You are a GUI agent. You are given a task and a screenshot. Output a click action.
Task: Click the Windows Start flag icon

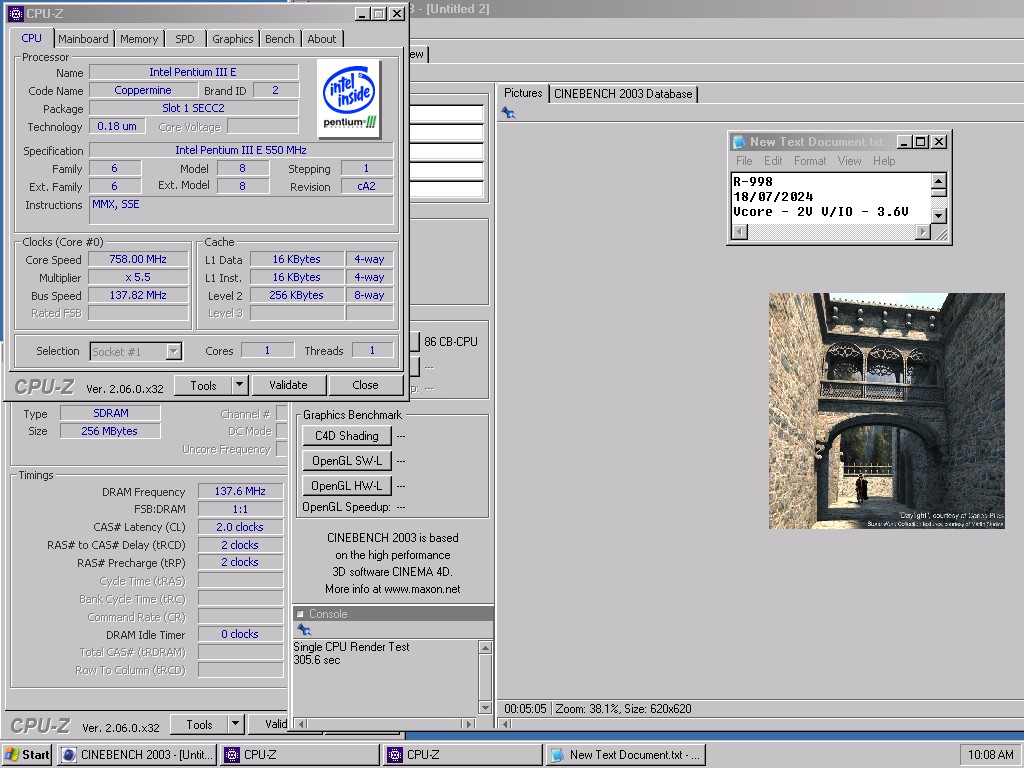(x=12, y=754)
